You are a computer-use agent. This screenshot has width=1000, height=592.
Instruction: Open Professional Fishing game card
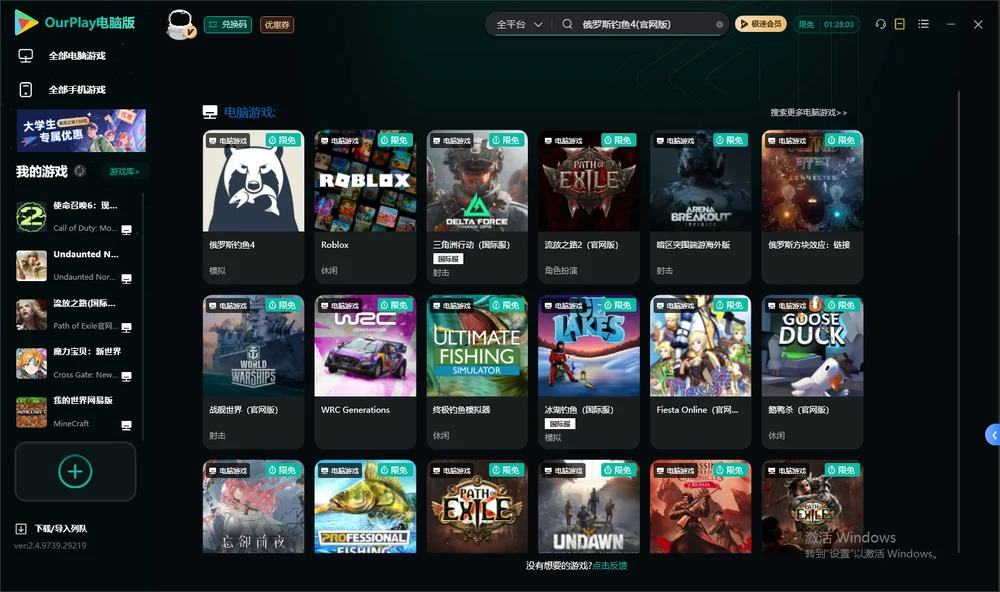pos(365,507)
